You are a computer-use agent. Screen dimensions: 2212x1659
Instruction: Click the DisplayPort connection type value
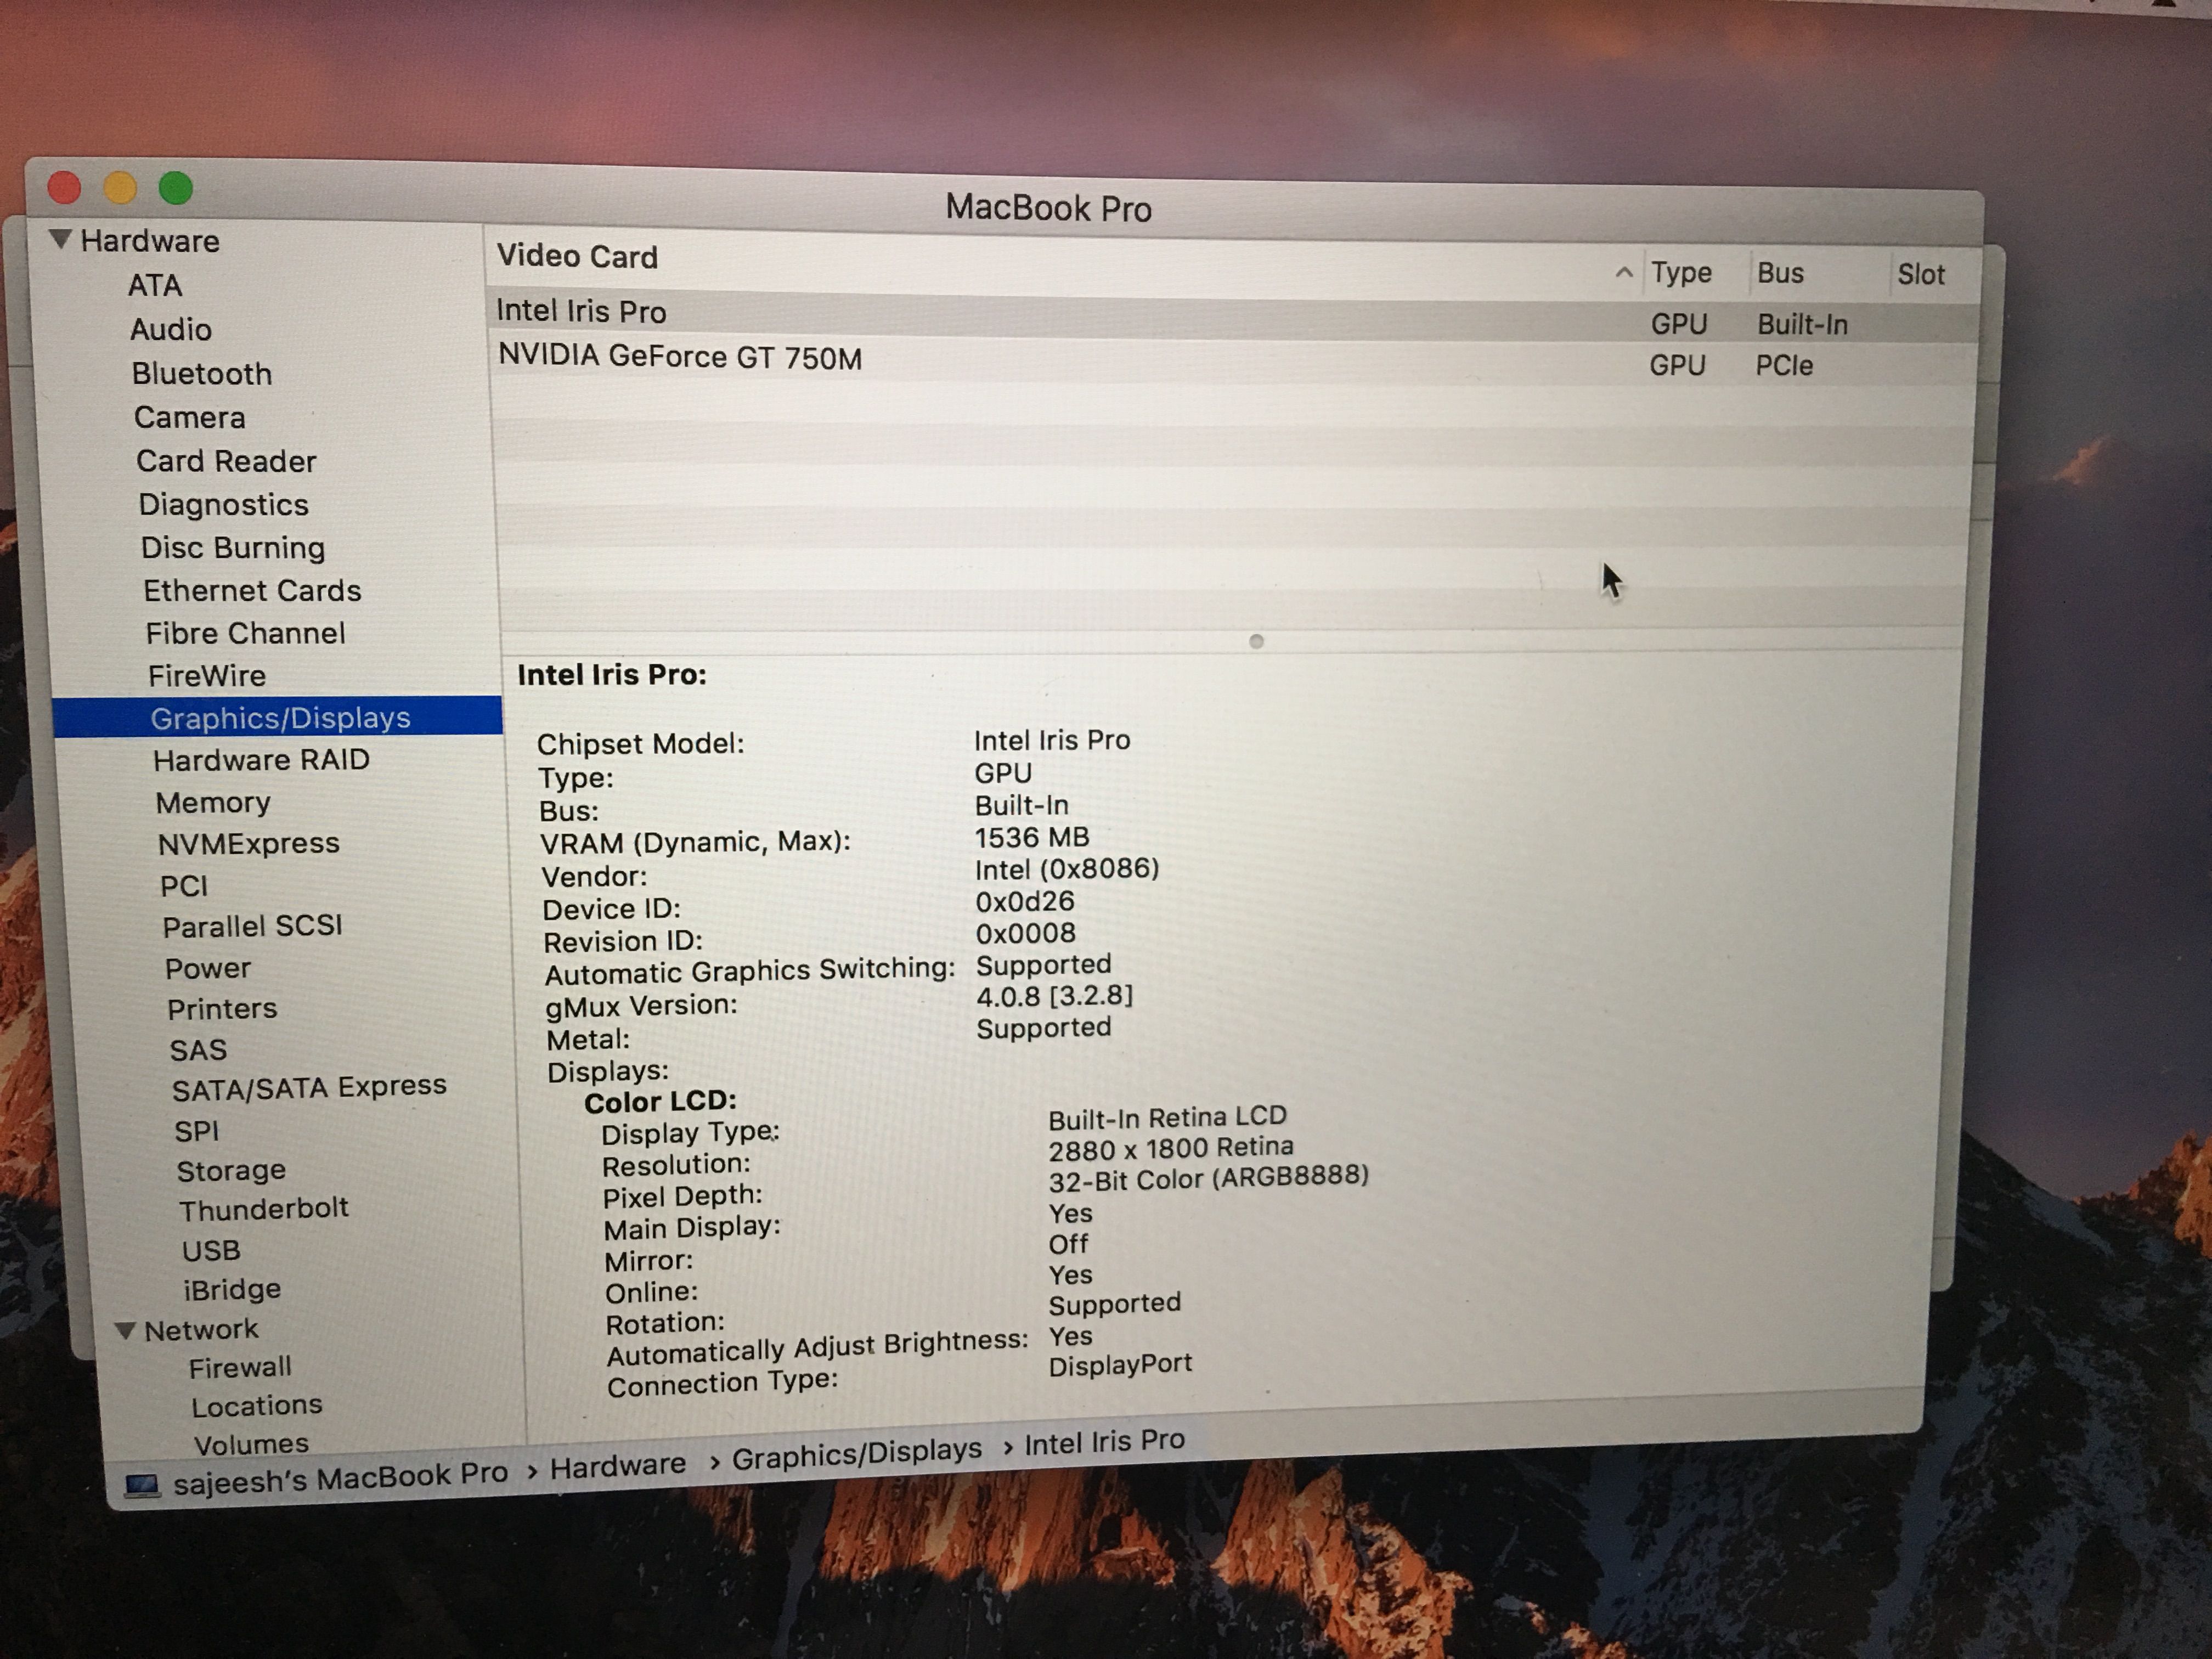[1120, 1365]
